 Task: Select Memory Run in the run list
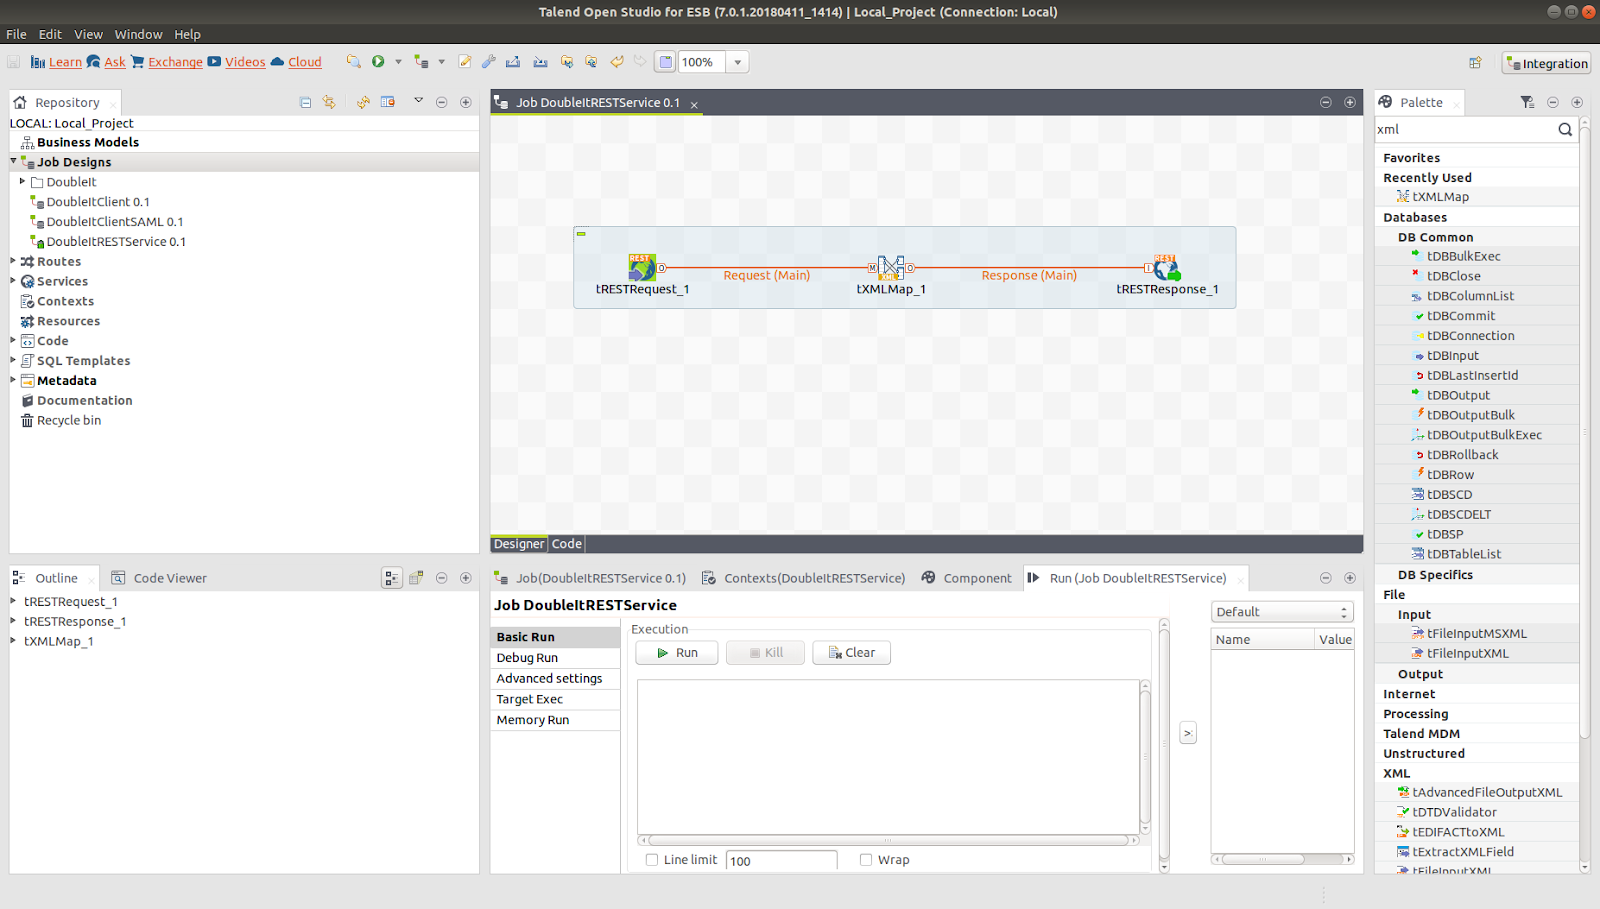(555, 720)
